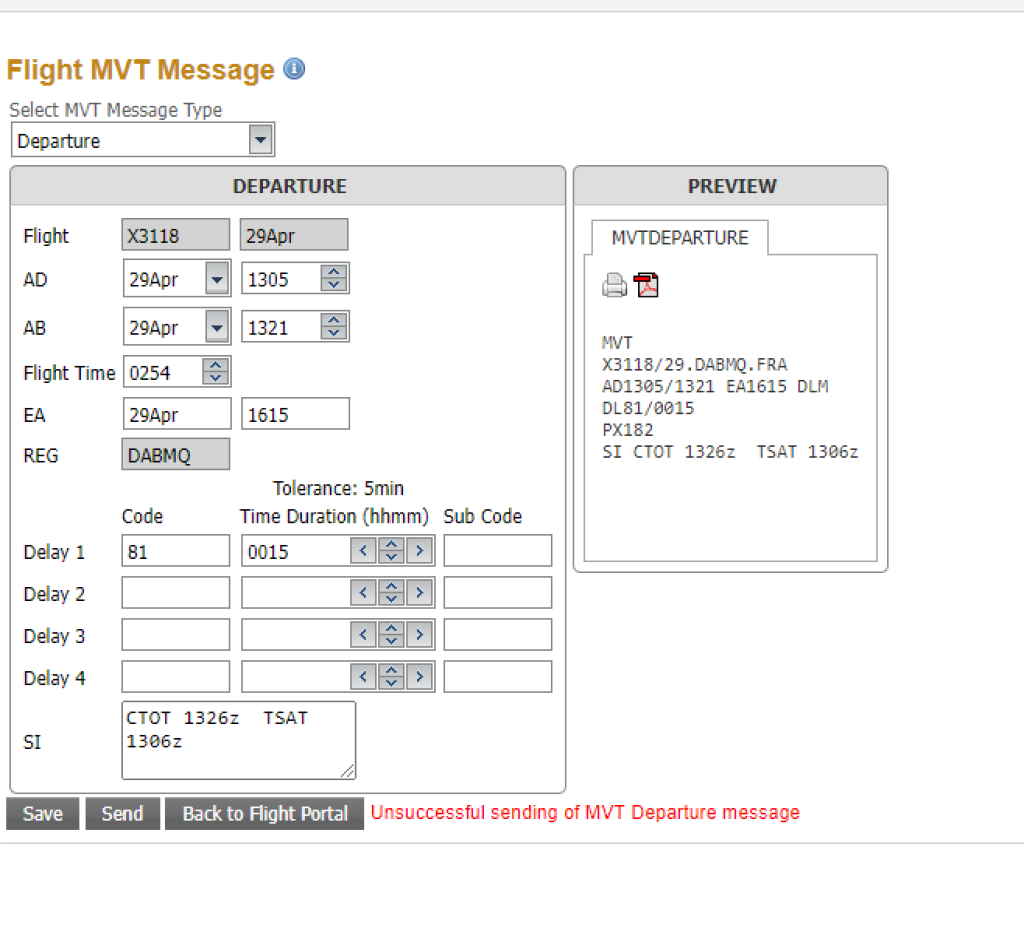This screenshot has width=1024, height=928.
Task: Switch to the MVTDEPARTURE tab
Action: [679, 238]
